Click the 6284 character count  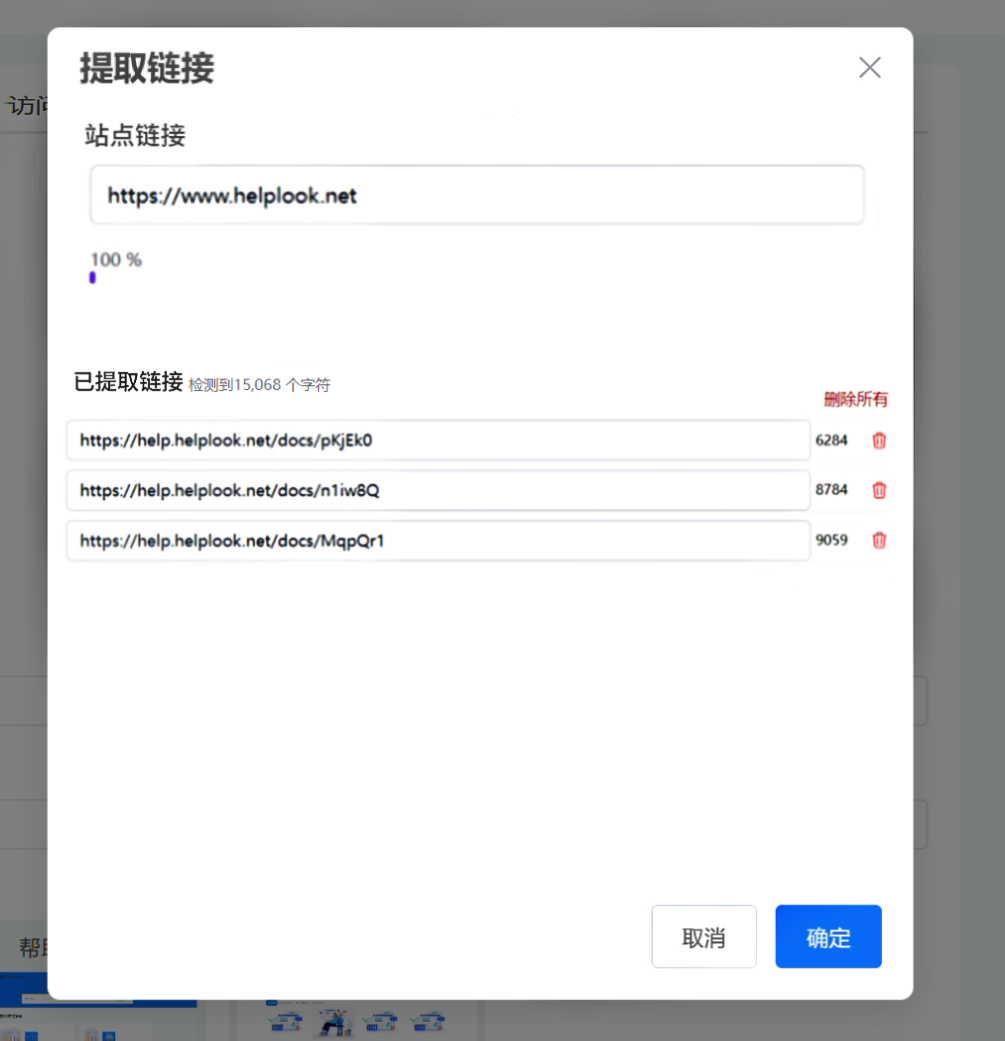831,440
